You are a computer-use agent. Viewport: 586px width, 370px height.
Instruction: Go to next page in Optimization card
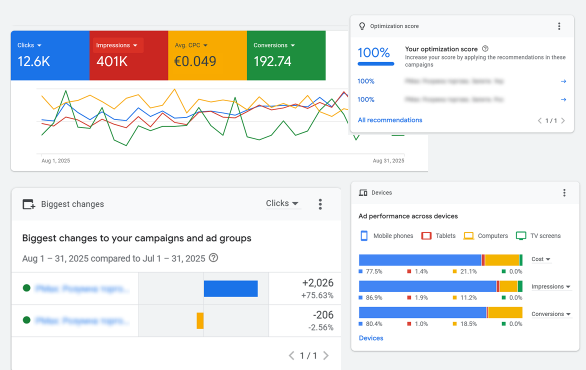tap(563, 120)
